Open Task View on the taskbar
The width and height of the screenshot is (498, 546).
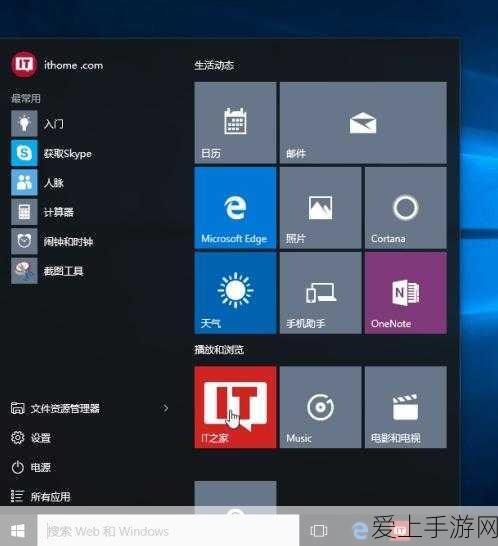click(x=319, y=531)
